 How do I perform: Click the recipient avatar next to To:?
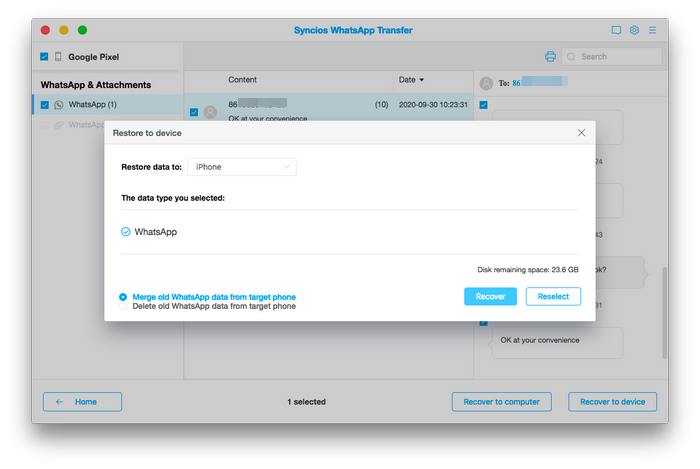[x=486, y=83]
